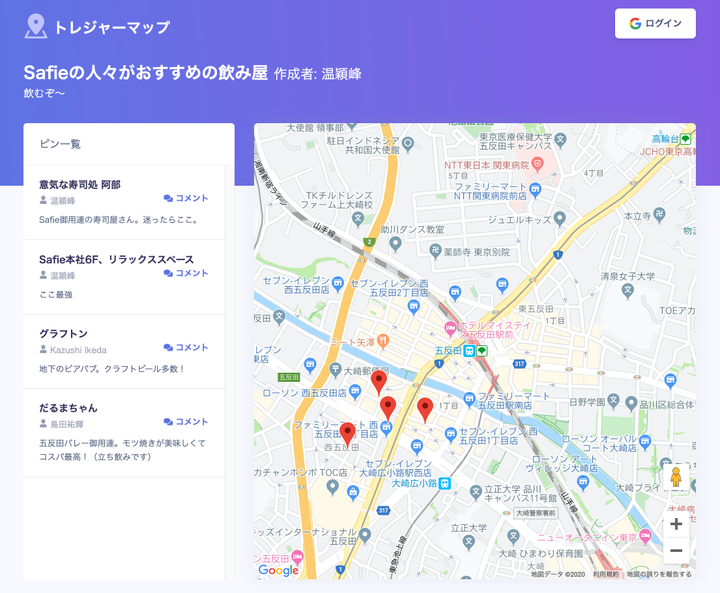Screen dimensions: 720x593
Task: Click the ピン一覧 panel header
Action: (129, 144)
